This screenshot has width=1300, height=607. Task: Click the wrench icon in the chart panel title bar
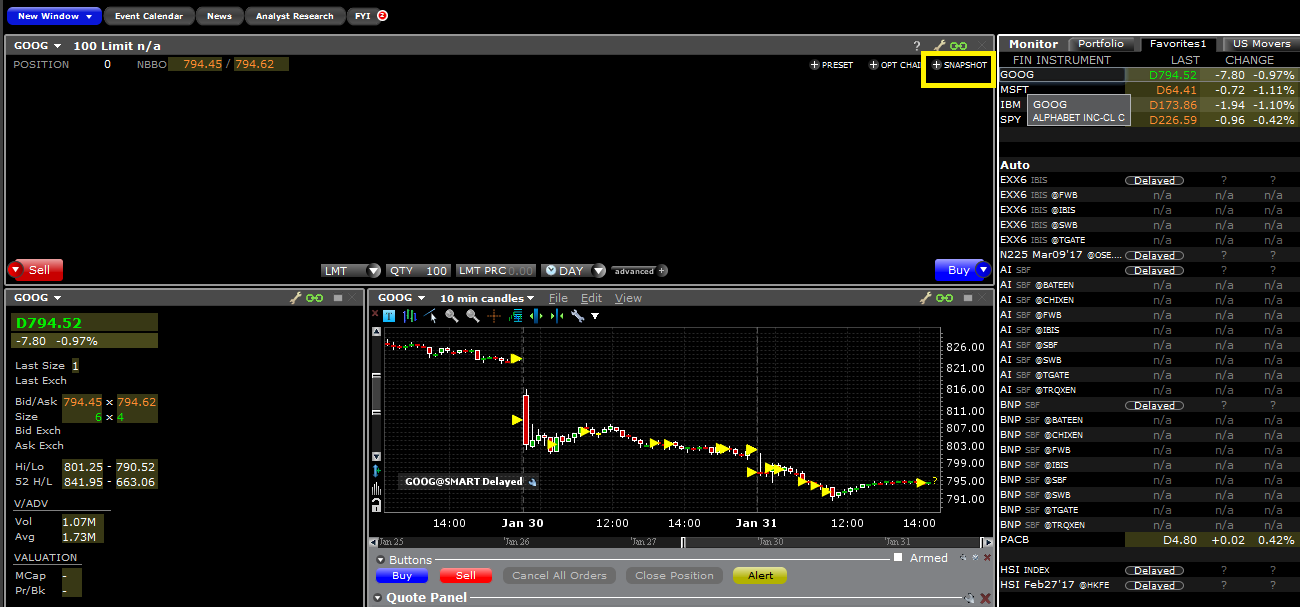click(x=925, y=298)
